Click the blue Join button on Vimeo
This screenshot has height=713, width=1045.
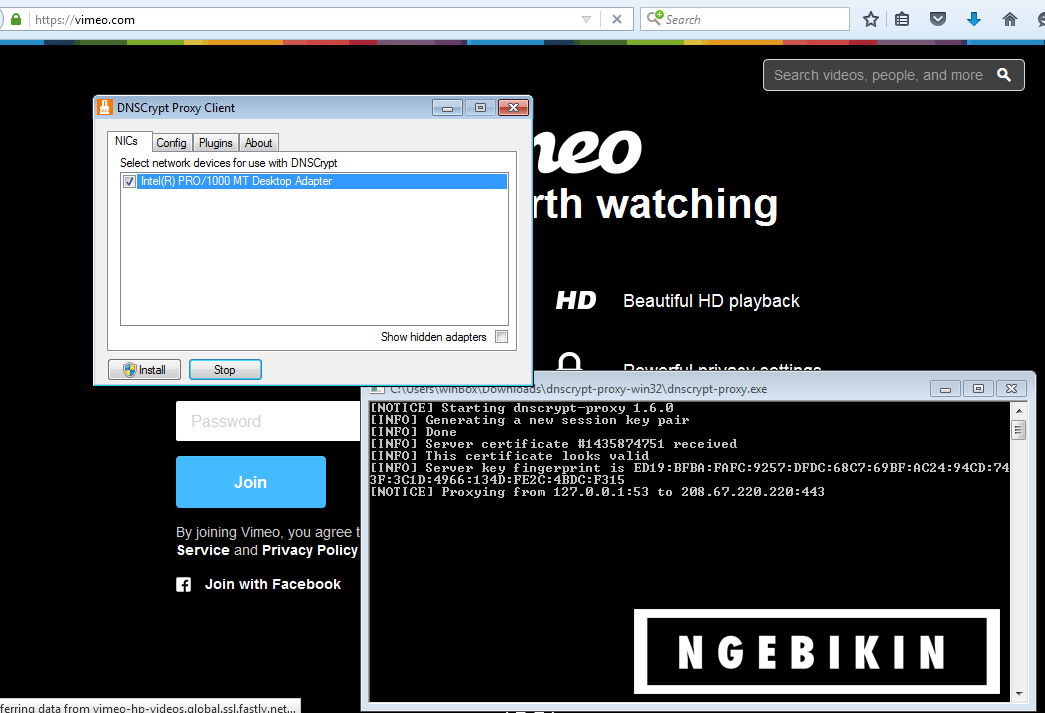(251, 482)
